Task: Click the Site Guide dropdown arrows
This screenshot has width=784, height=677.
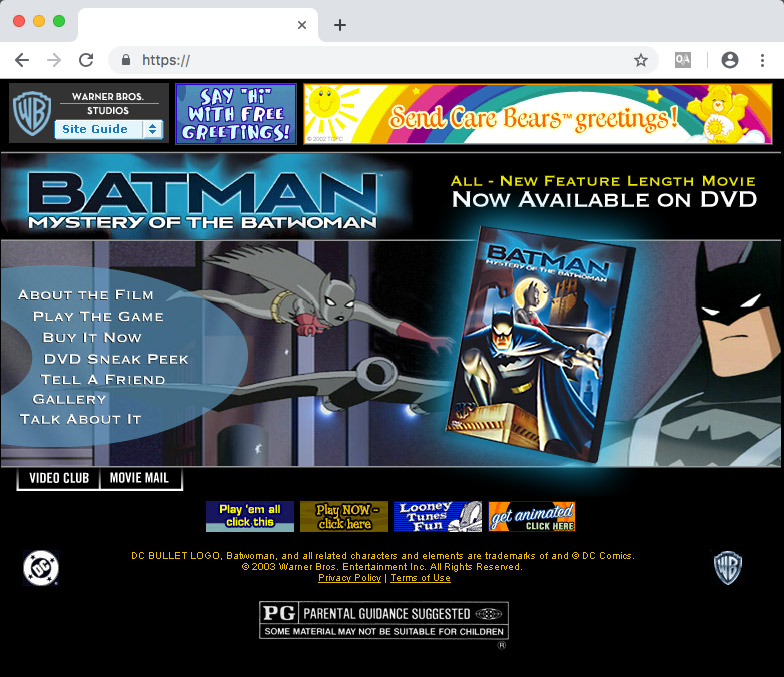Action: point(152,130)
